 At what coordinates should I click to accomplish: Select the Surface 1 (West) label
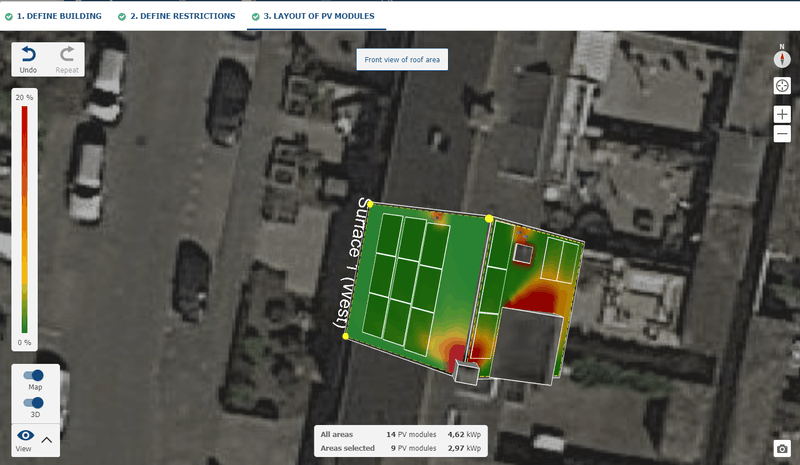(352, 262)
